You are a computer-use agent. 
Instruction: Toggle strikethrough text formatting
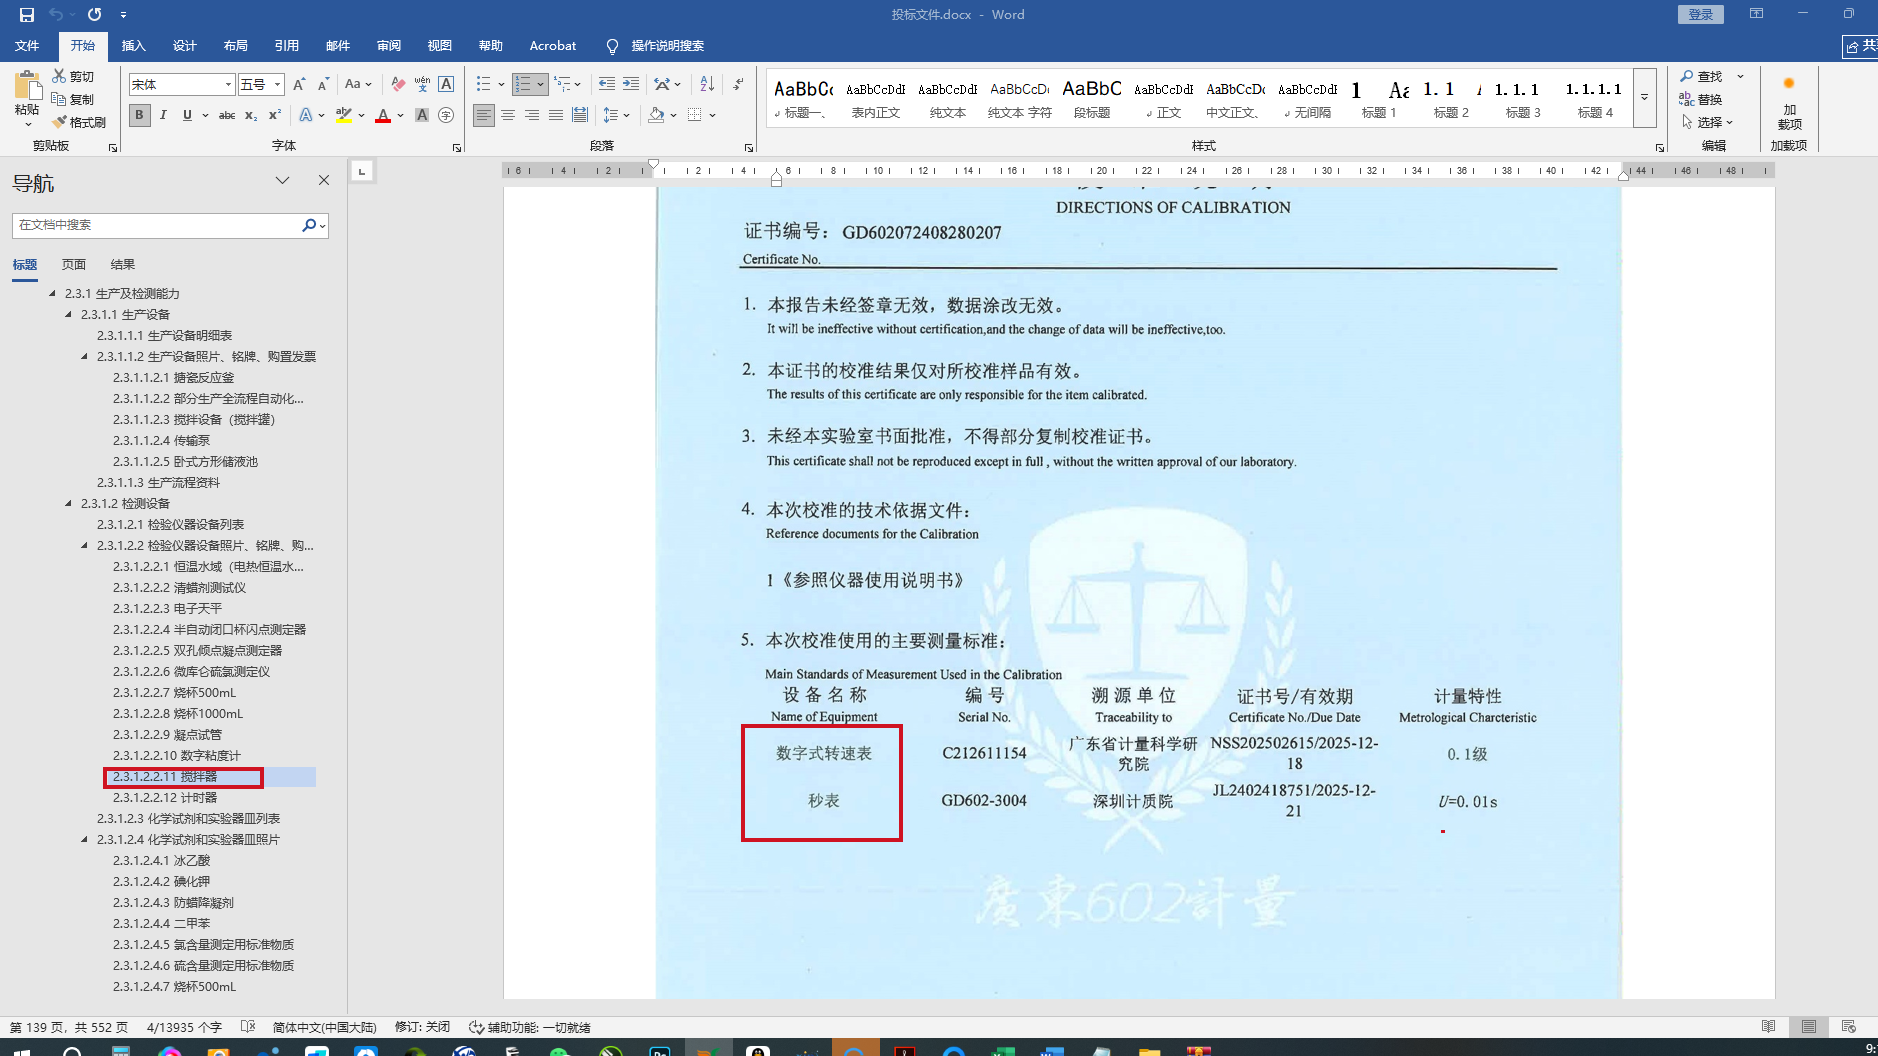point(227,115)
